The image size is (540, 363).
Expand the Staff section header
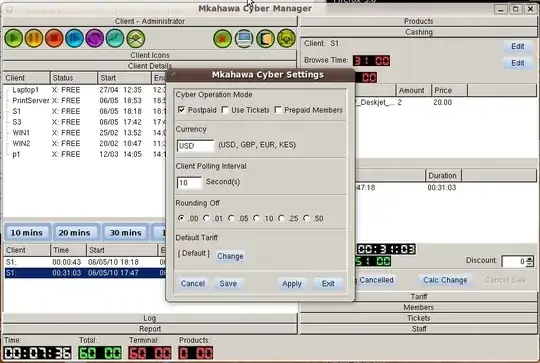(418, 329)
